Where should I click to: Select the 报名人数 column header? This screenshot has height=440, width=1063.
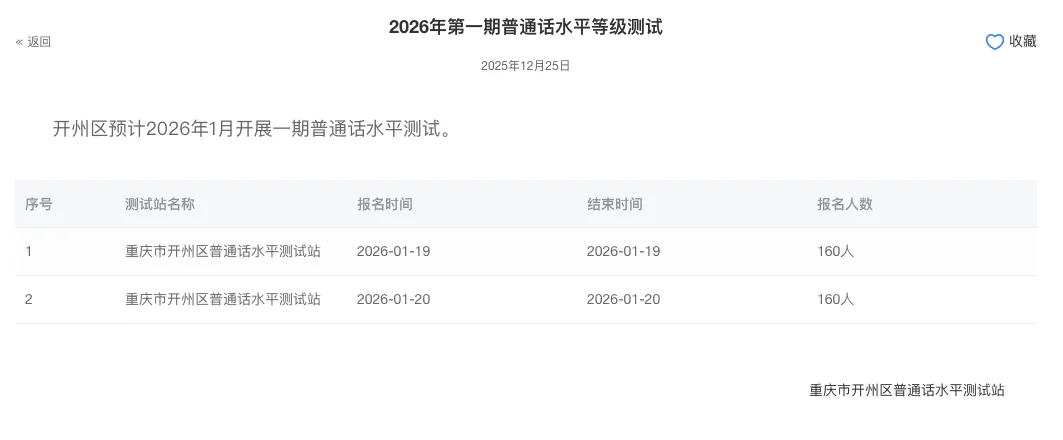tap(845, 204)
